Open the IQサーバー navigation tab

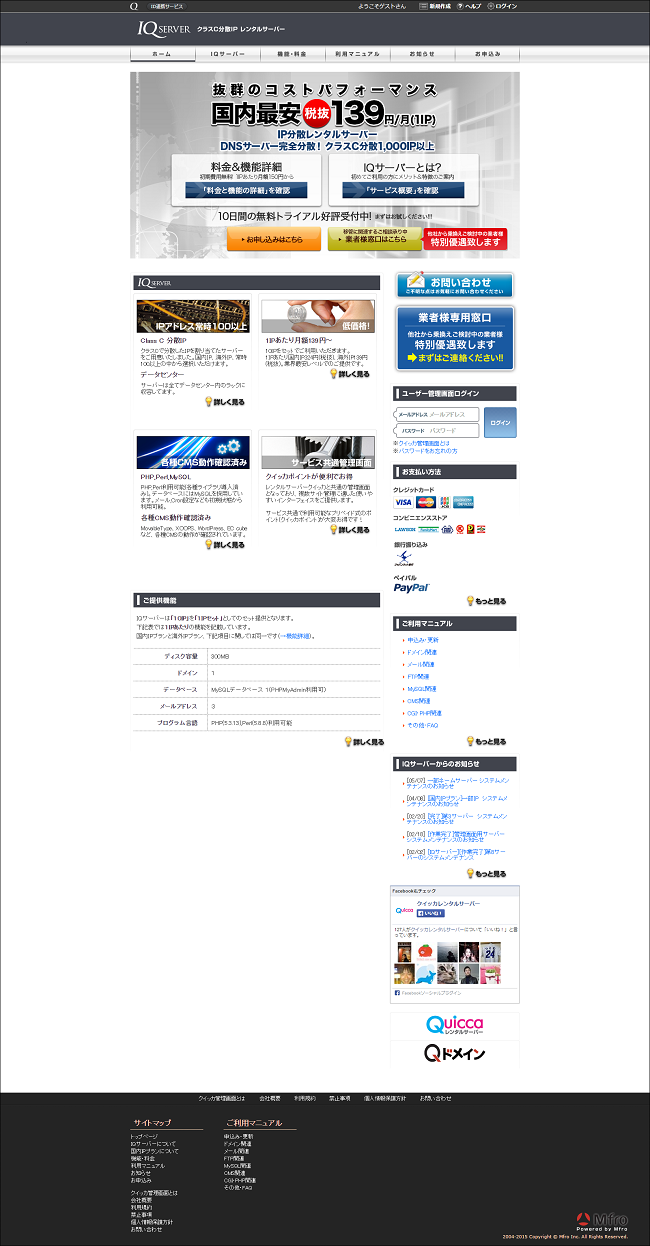tap(227, 53)
